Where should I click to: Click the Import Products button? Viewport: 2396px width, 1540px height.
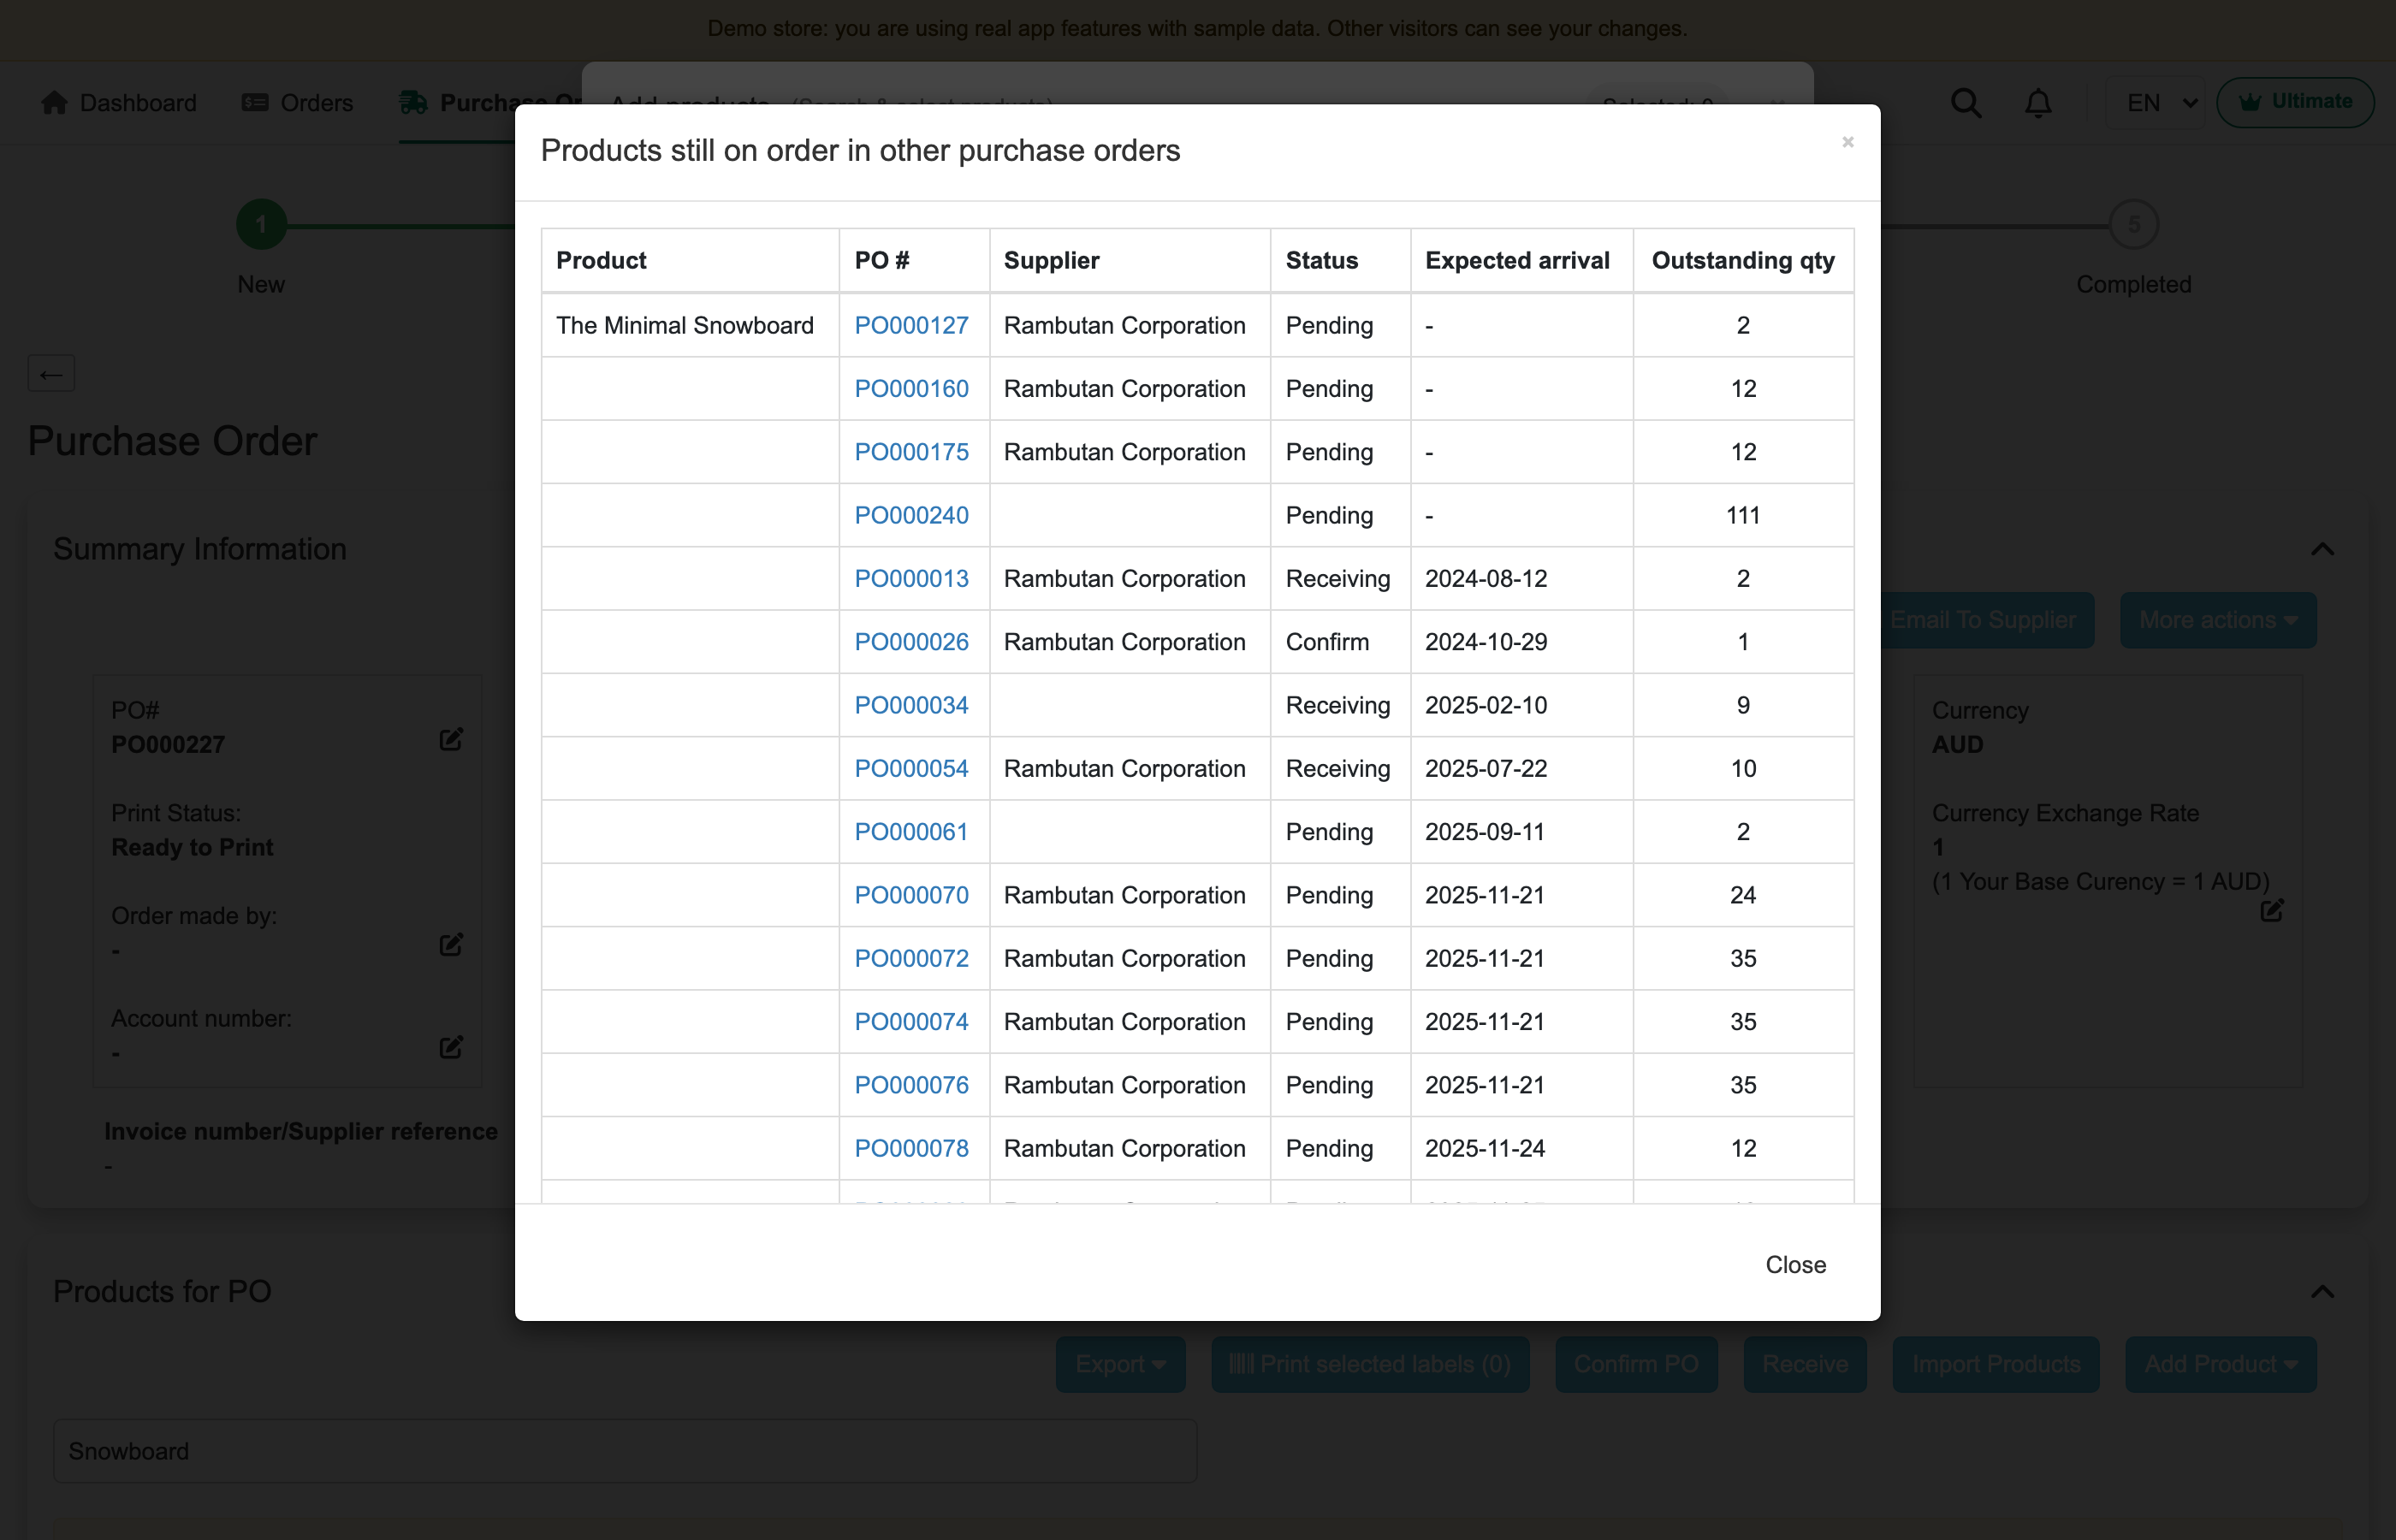(x=1996, y=1364)
